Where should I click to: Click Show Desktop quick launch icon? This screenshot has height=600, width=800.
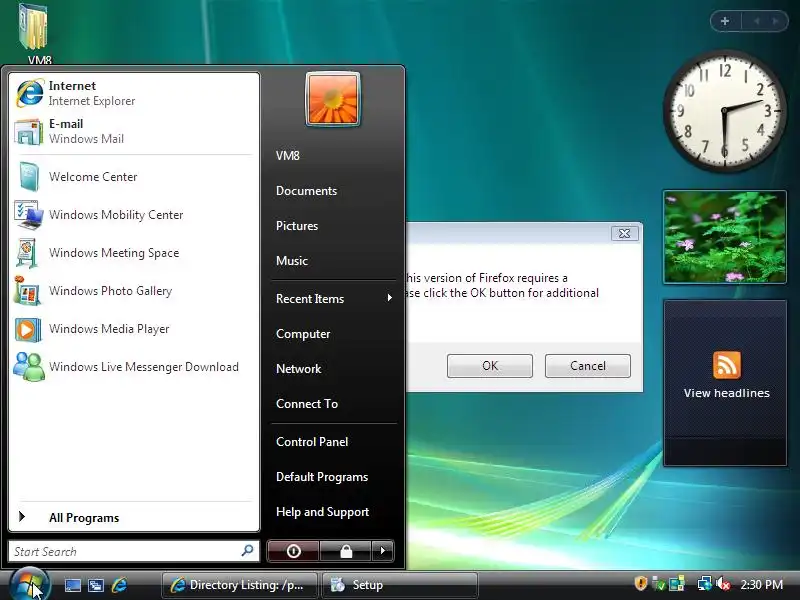[72, 585]
